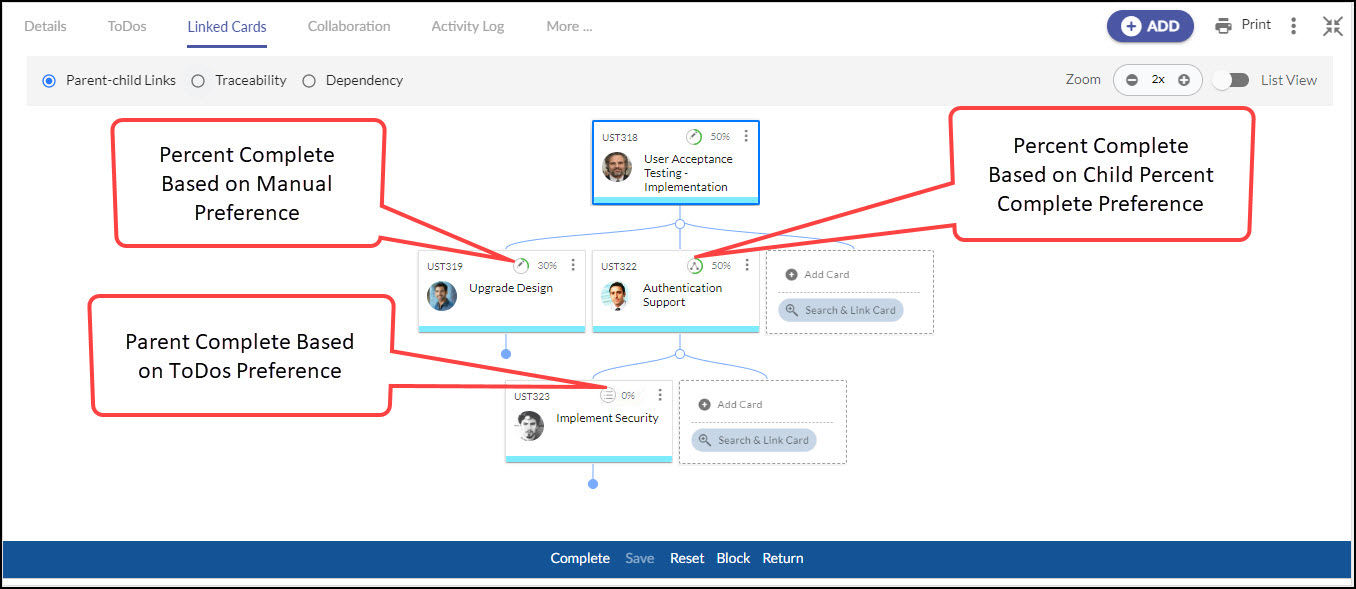Viewport: 1356px width, 589px height.
Task: Click Search & Link Card beside Authentication Support
Action: [x=841, y=310]
